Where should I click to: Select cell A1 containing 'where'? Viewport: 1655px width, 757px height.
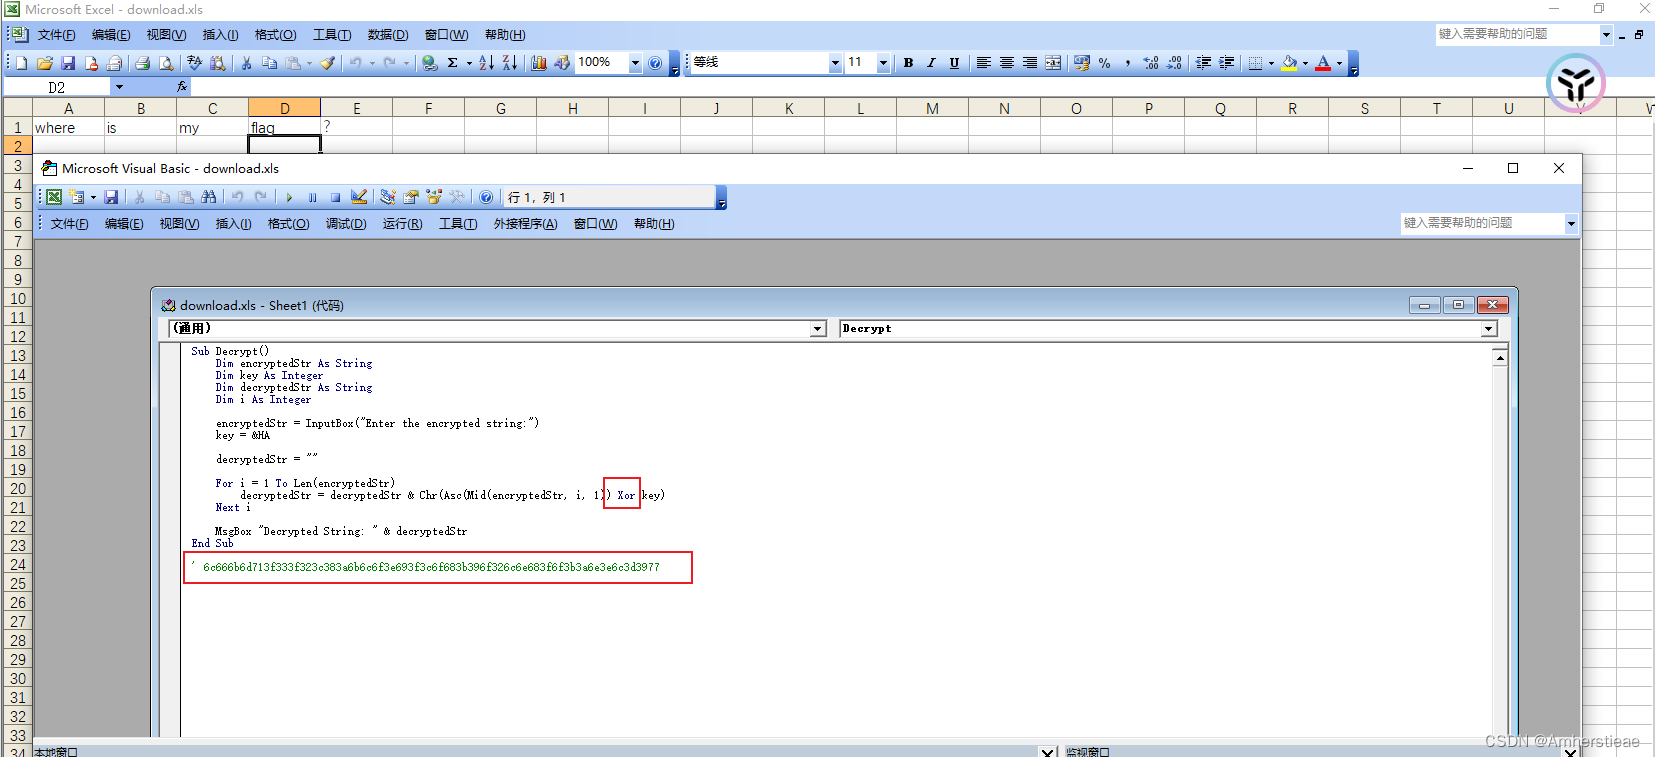coord(68,127)
